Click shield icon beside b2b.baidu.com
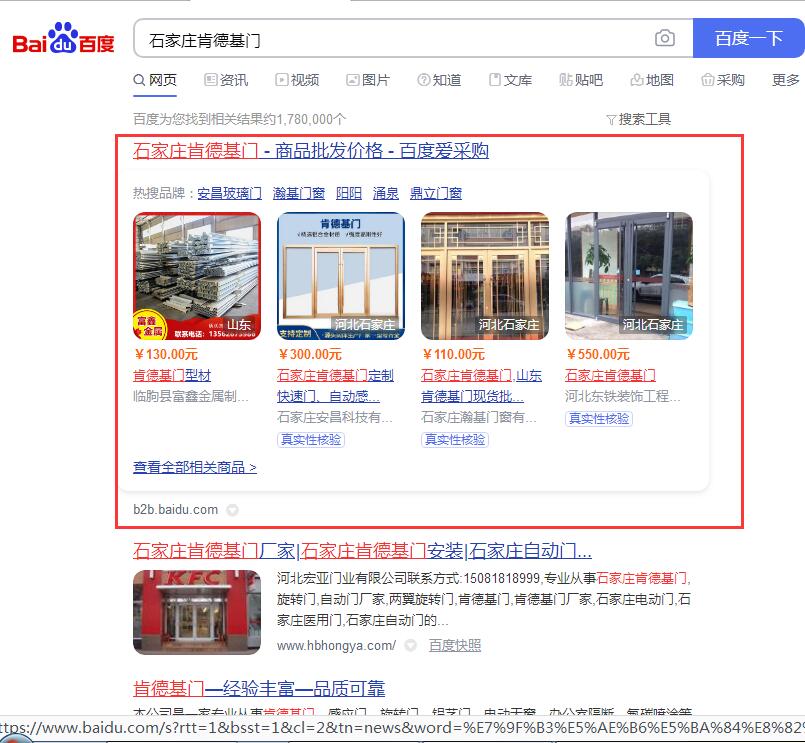The width and height of the screenshot is (805, 743). click(x=233, y=510)
